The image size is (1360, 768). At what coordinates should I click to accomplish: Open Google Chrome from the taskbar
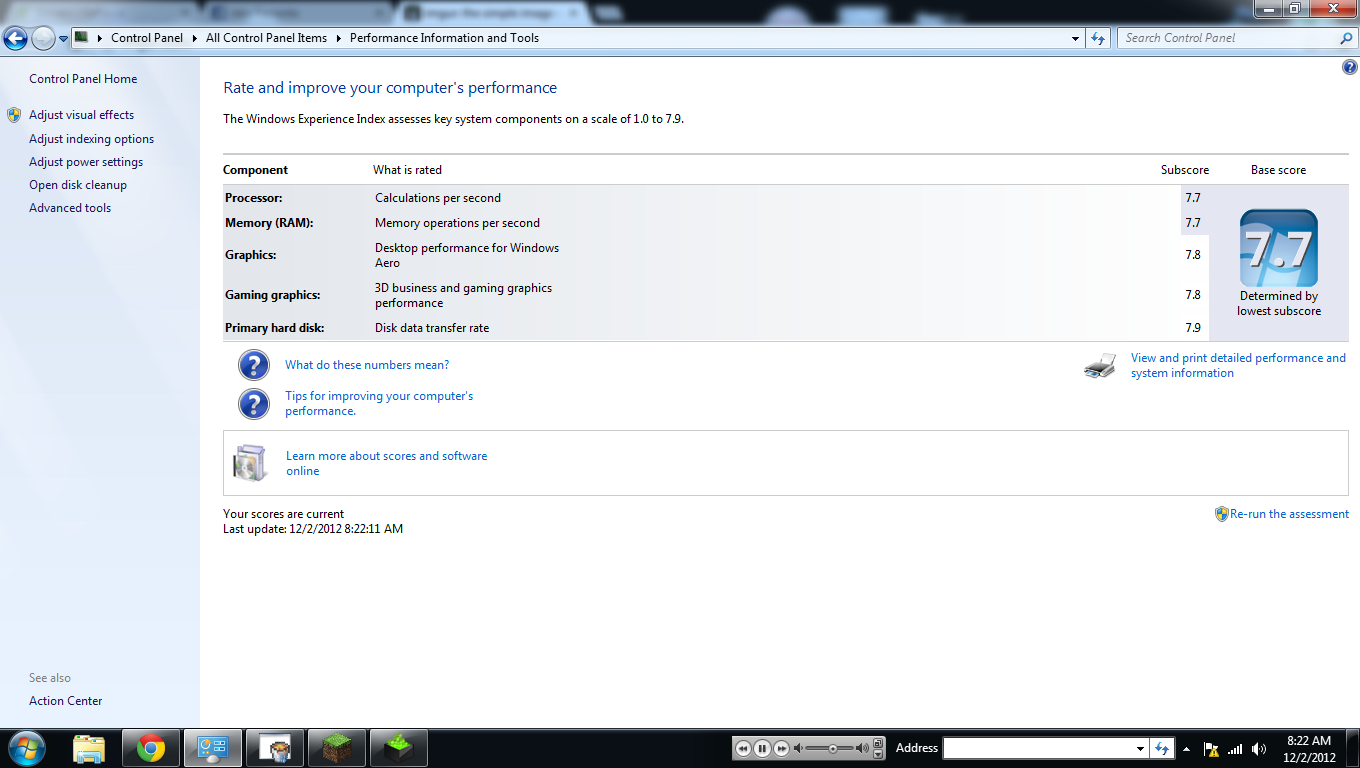[151, 748]
